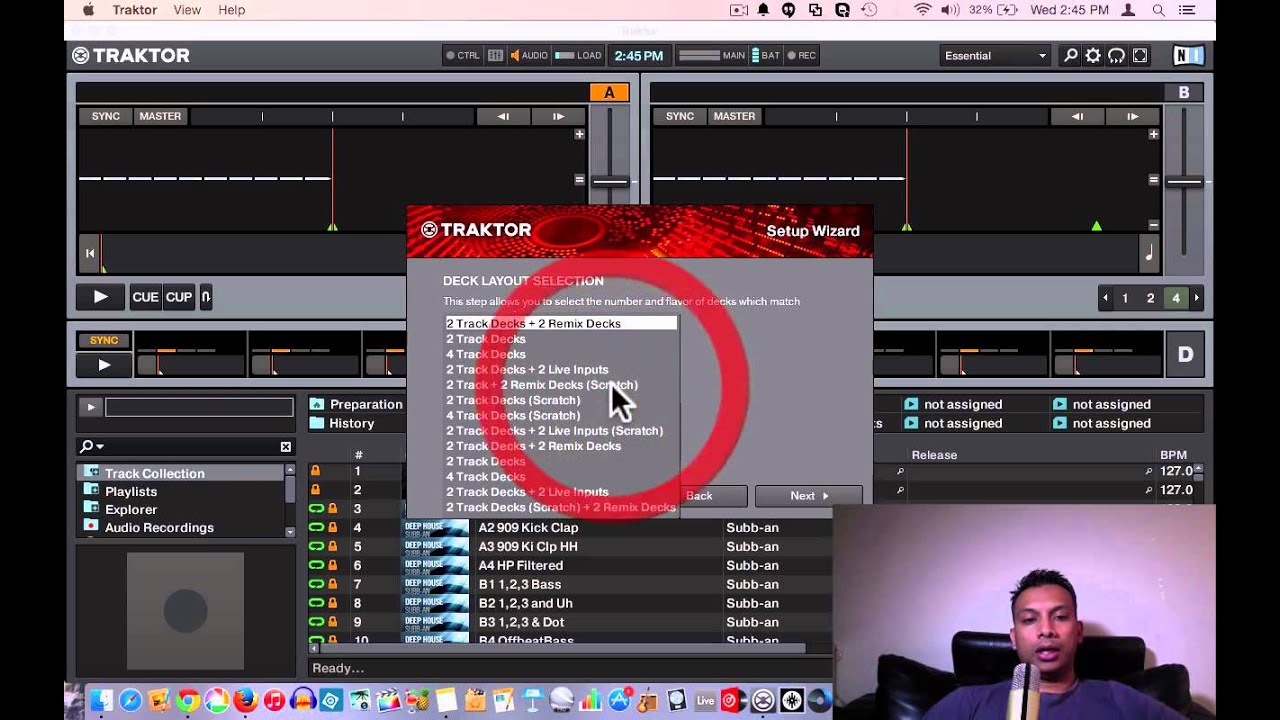This screenshot has width=1280, height=720.
Task: Click the green loop icon on row 4
Action: coord(316,528)
